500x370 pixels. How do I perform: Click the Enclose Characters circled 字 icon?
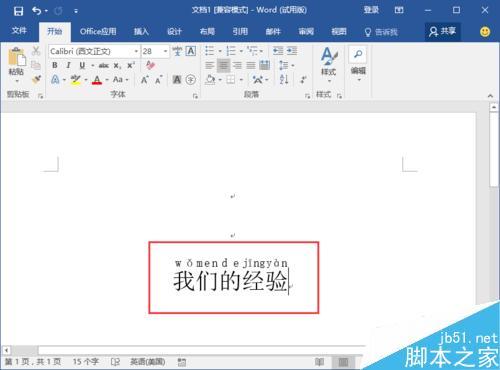point(191,80)
